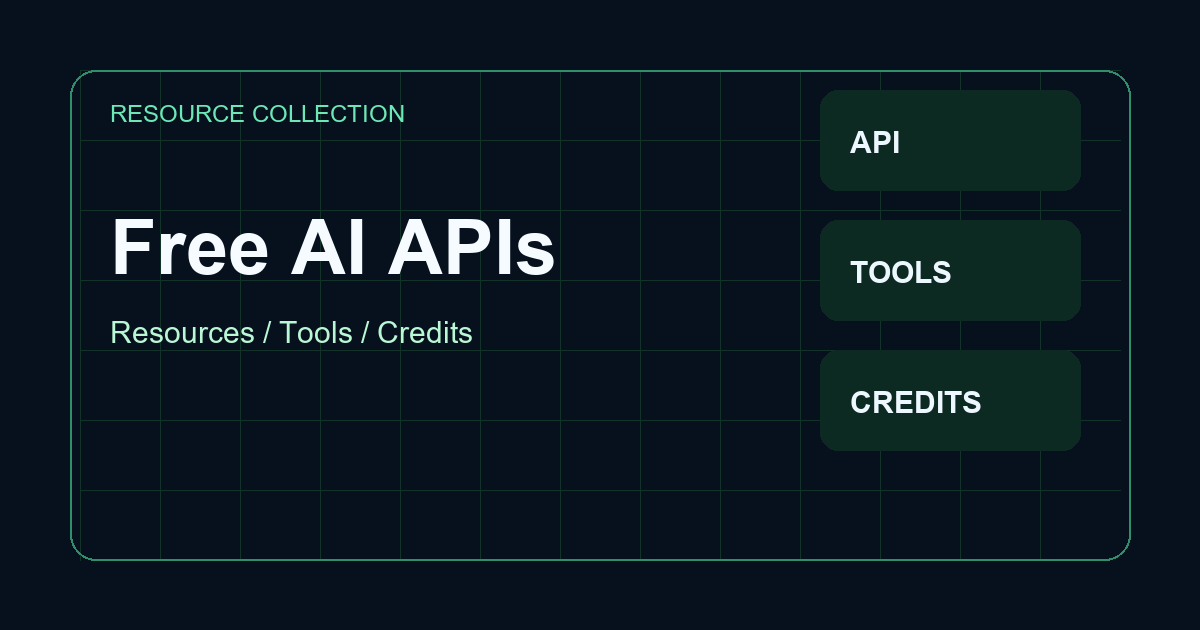1200x630 pixels.
Task: Select the word Credits in the subtitle
Action: coord(424,333)
